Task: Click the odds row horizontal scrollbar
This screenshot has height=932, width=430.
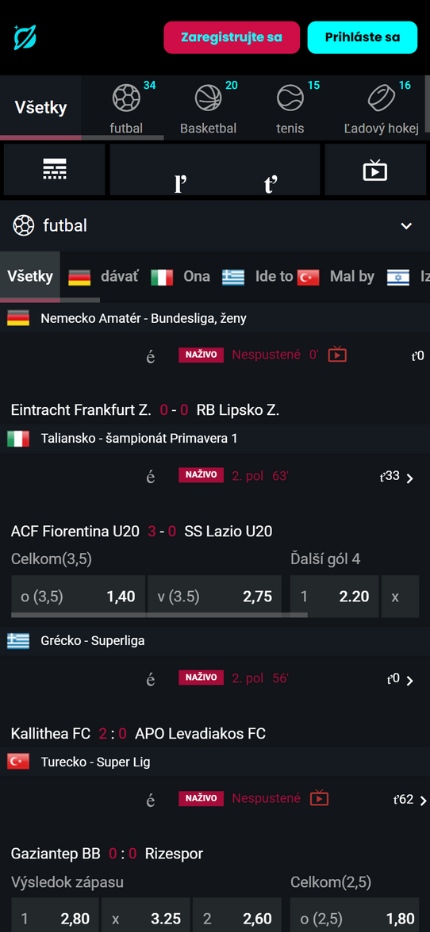Action: tap(159, 615)
